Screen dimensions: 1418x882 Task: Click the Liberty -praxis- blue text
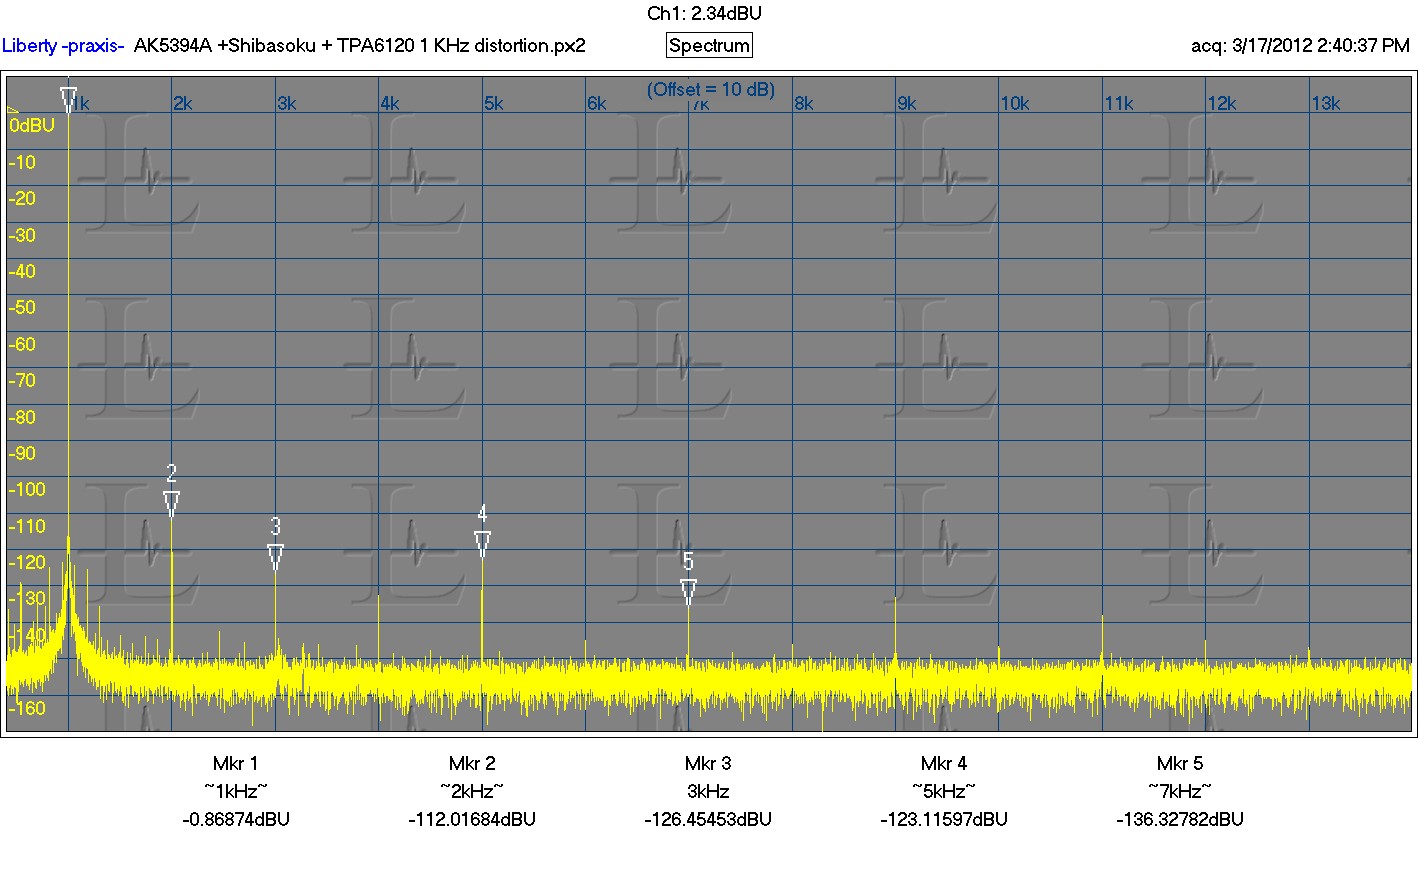point(63,46)
